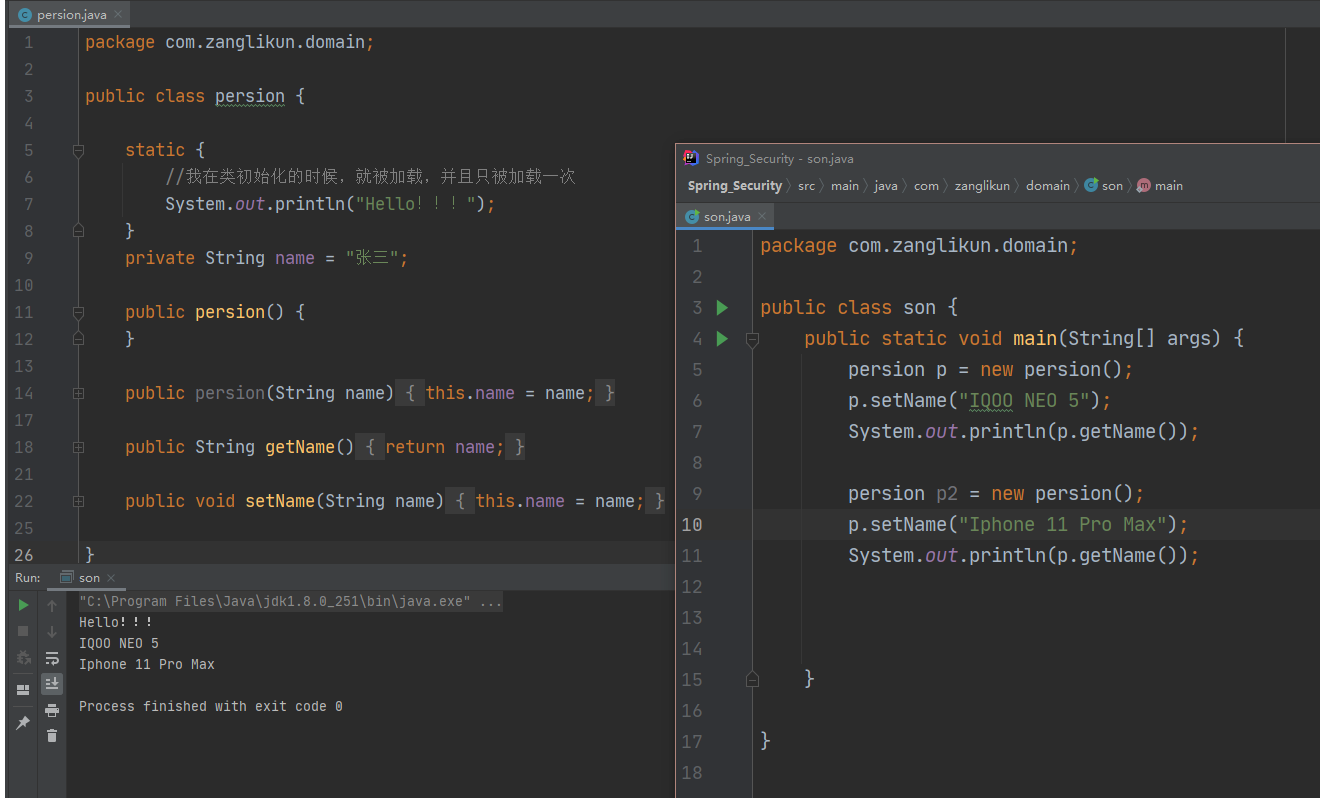This screenshot has height=800, width=1322.
Task: Rerun the son application with the green arrow
Action: pyautogui.click(x=22, y=604)
